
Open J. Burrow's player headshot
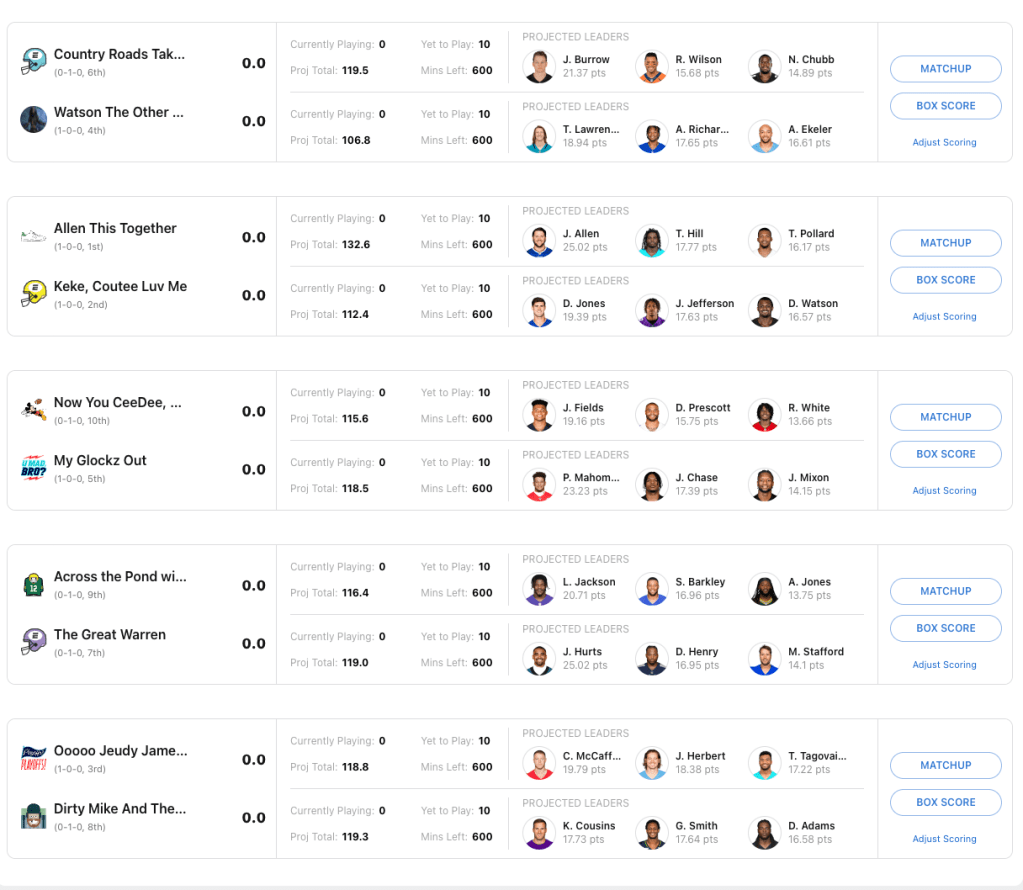(539, 66)
